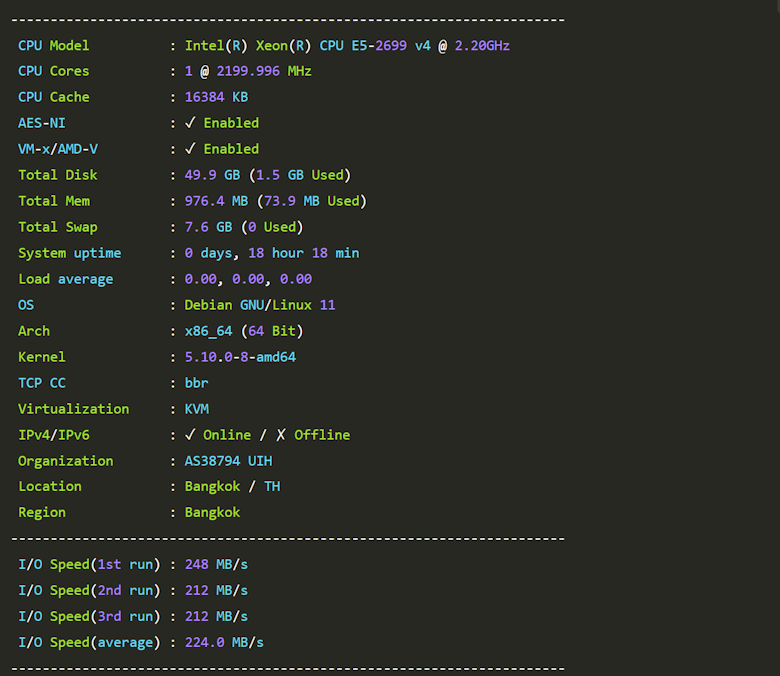The height and width of the screenshot is (676, 780).
Task: Click the Debian GNU/Linux 11 OS text
Action: [260, 305]
